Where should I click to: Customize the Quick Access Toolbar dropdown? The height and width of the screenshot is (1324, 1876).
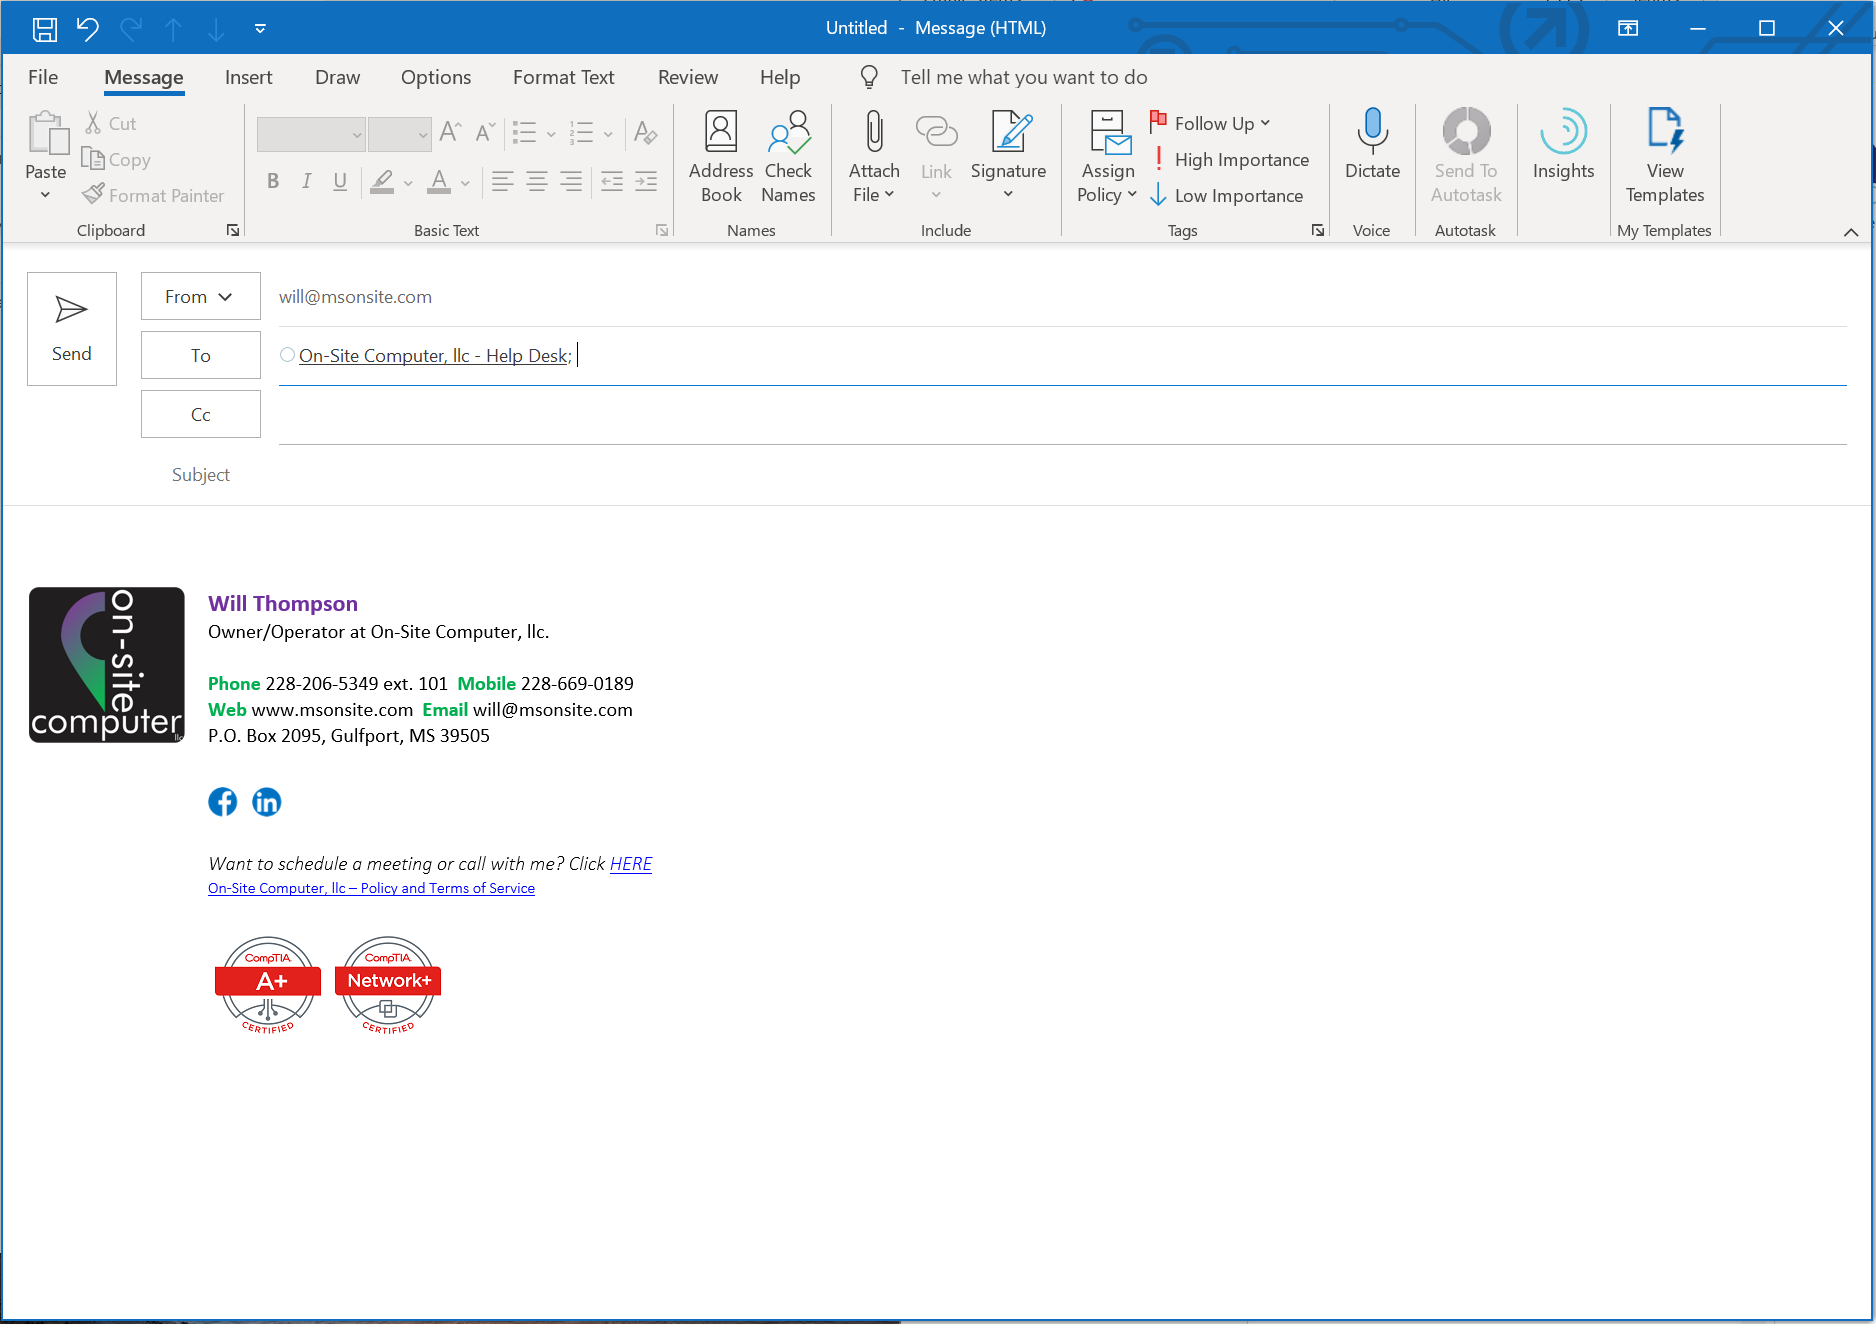260,29
